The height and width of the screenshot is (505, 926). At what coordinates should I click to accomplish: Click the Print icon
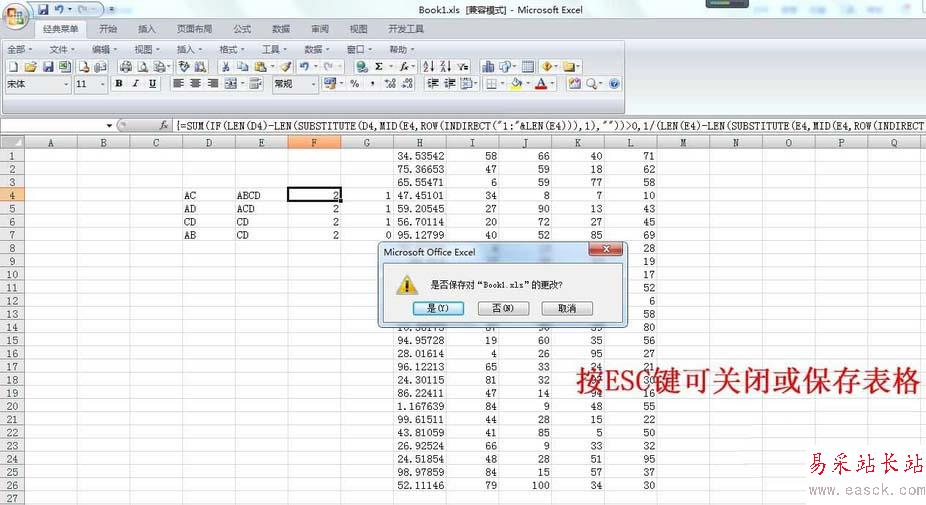pyautogui.click(x=125, y=67)
